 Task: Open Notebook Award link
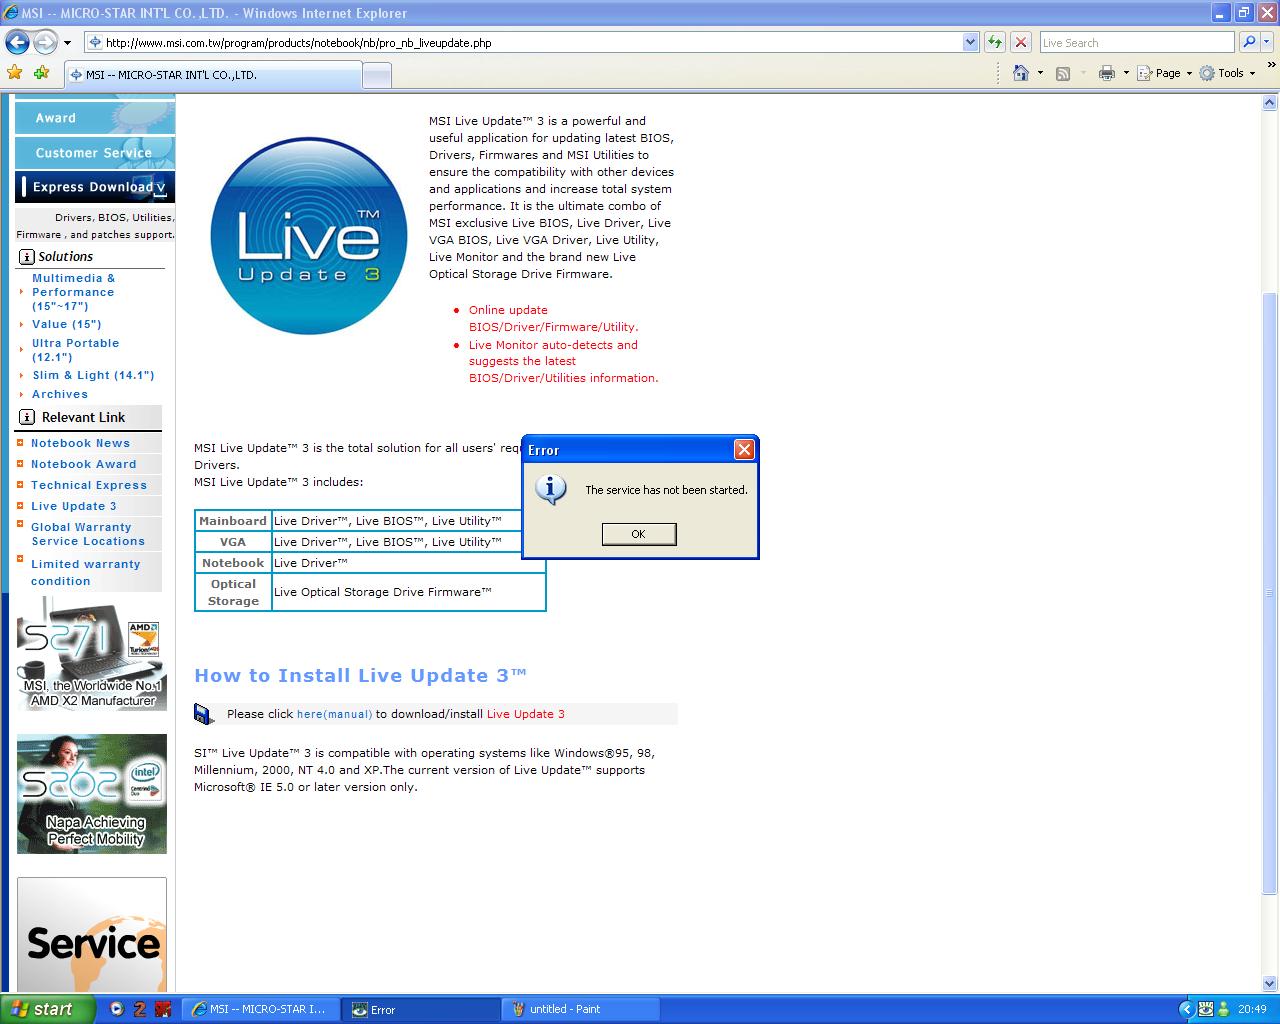tap(83, 464)
